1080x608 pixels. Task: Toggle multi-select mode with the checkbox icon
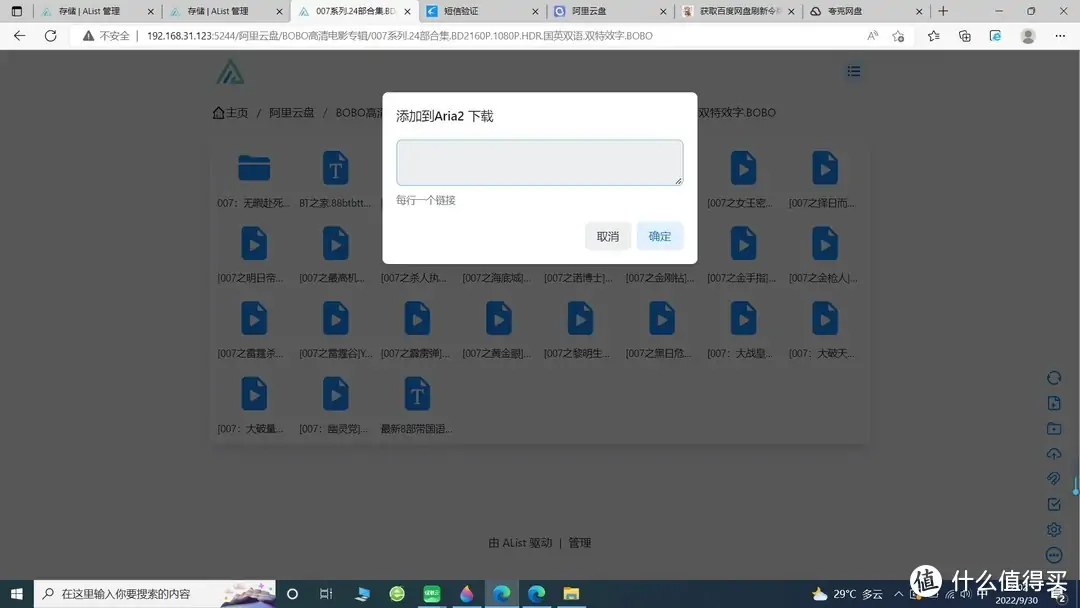pos(1053,504)
